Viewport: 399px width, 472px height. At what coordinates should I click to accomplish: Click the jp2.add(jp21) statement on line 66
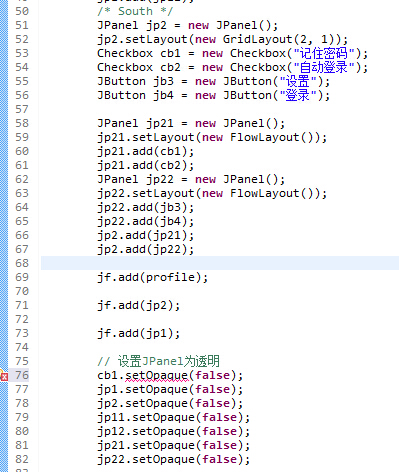click(x=145, y=235)
